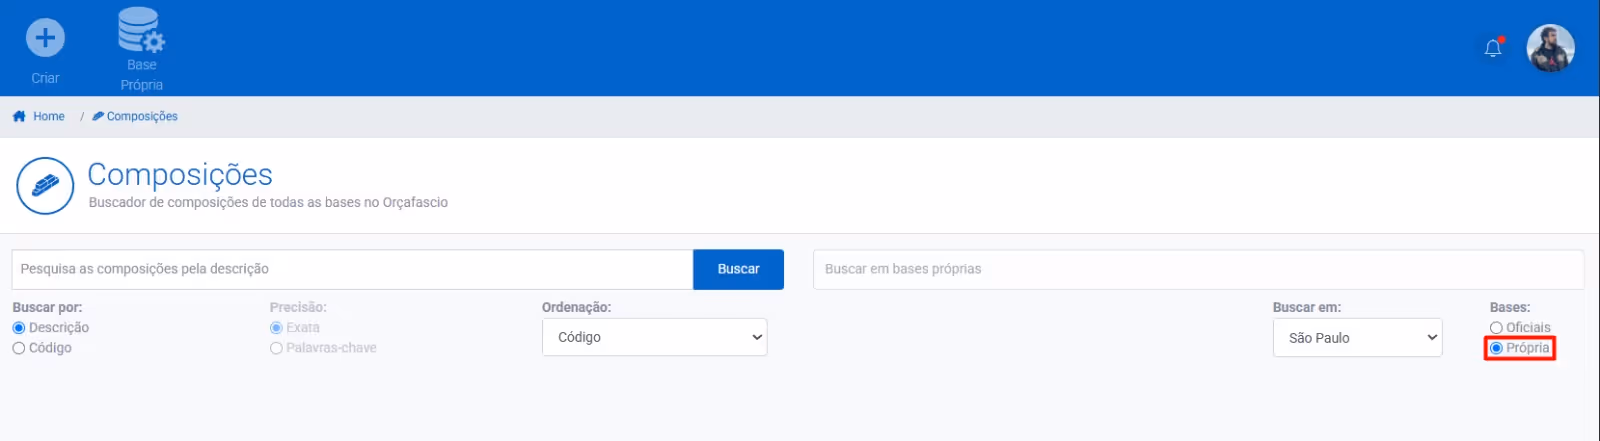Select Descrição search option
The width and height of the screenshot is (1600, 441).
click(18, 328)
